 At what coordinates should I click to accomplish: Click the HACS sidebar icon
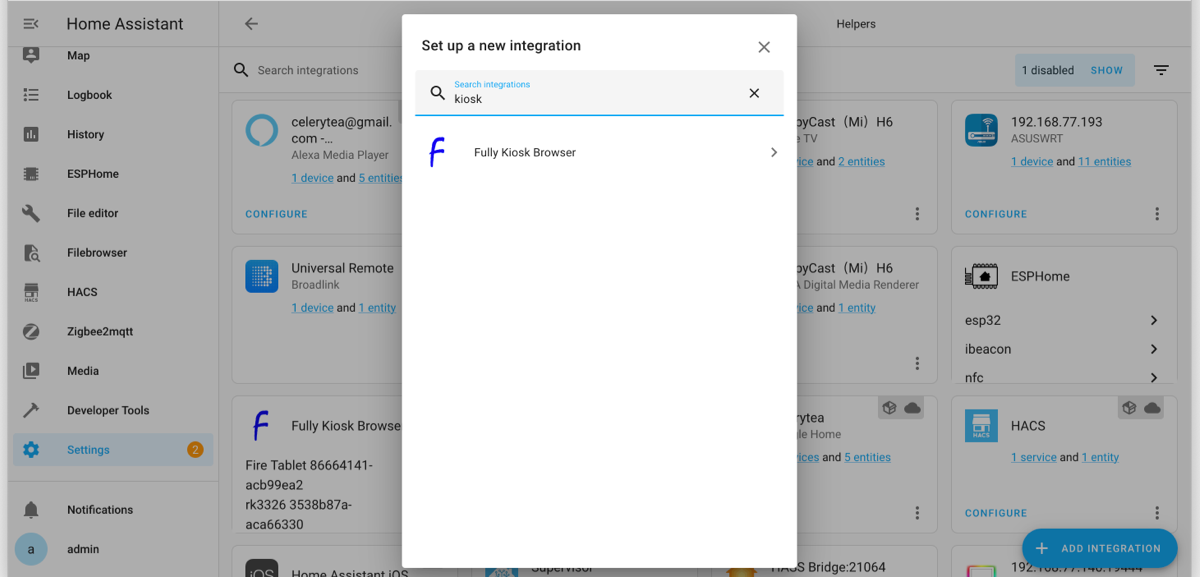click(x=31, y=292)
